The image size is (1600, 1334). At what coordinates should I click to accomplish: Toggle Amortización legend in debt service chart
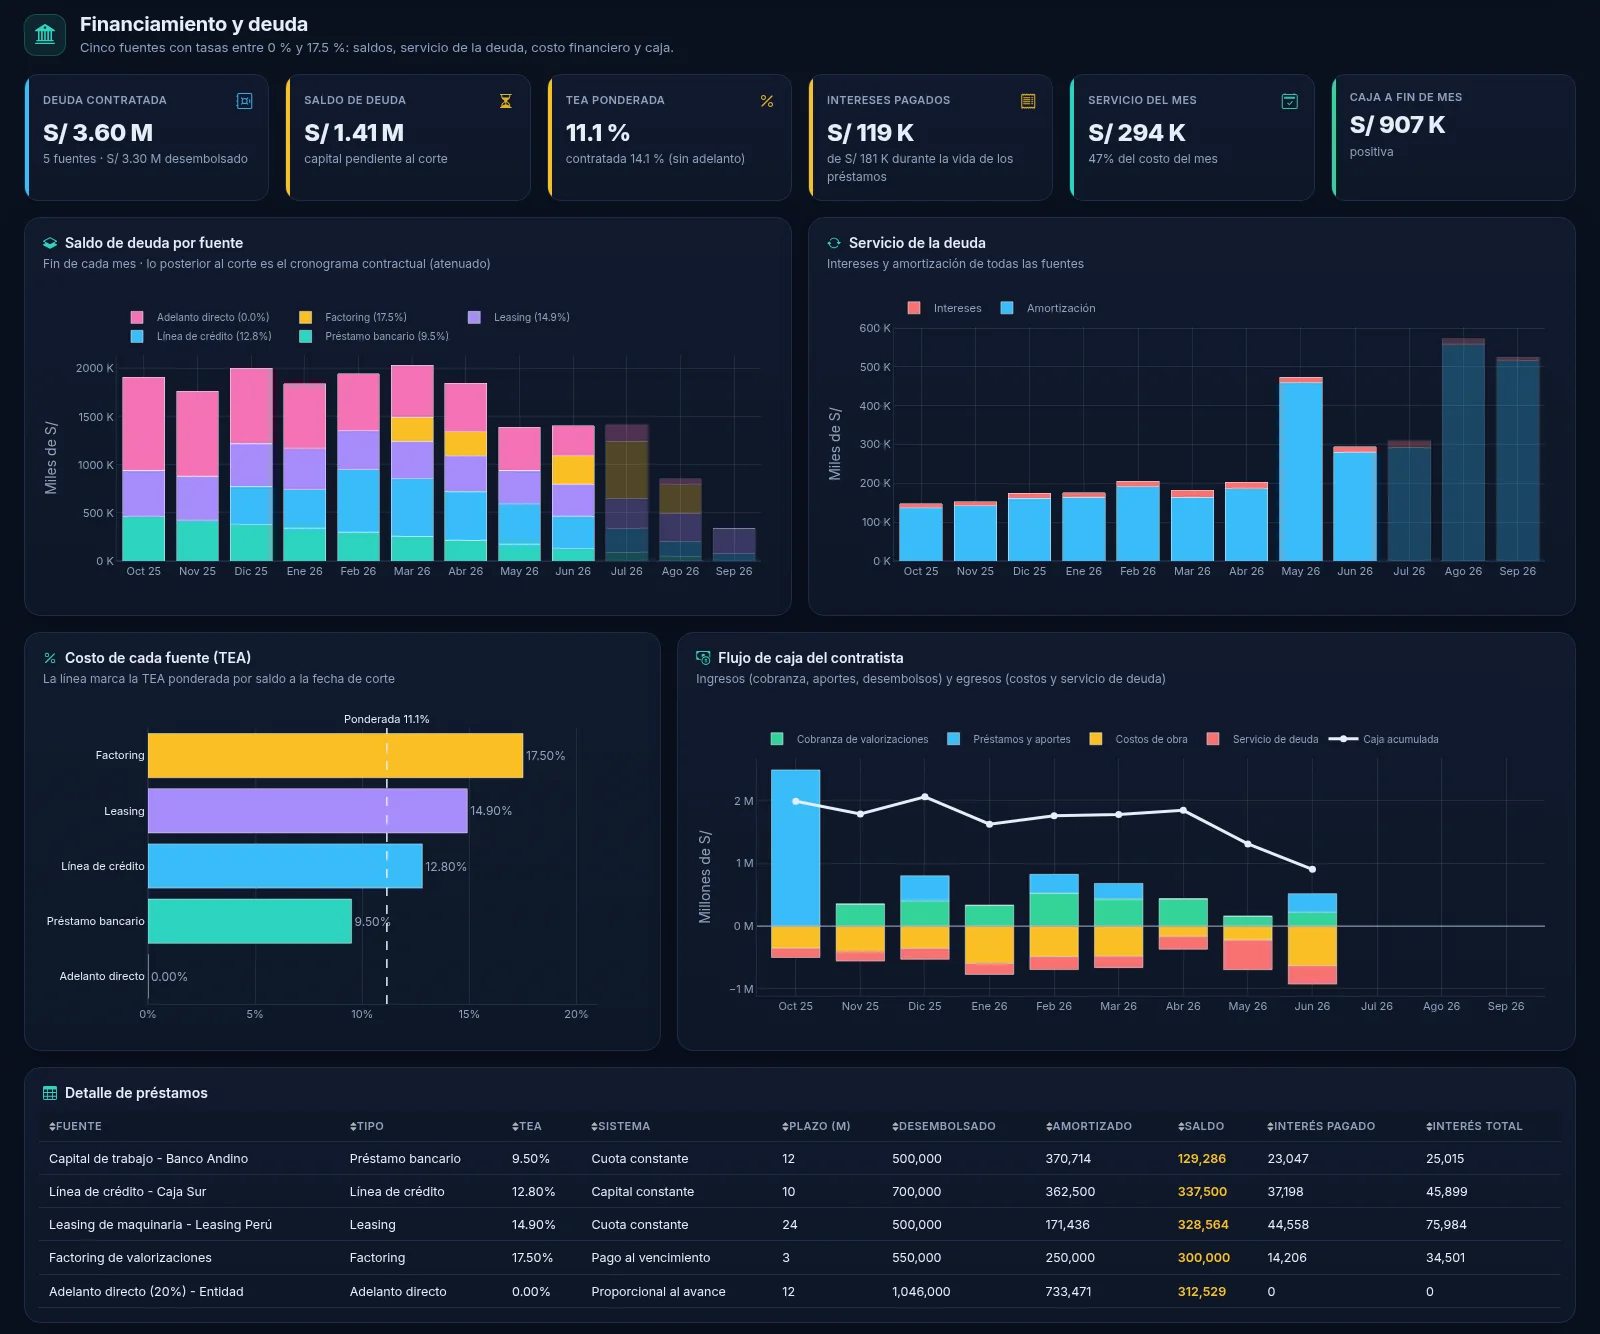point(1048,308)
